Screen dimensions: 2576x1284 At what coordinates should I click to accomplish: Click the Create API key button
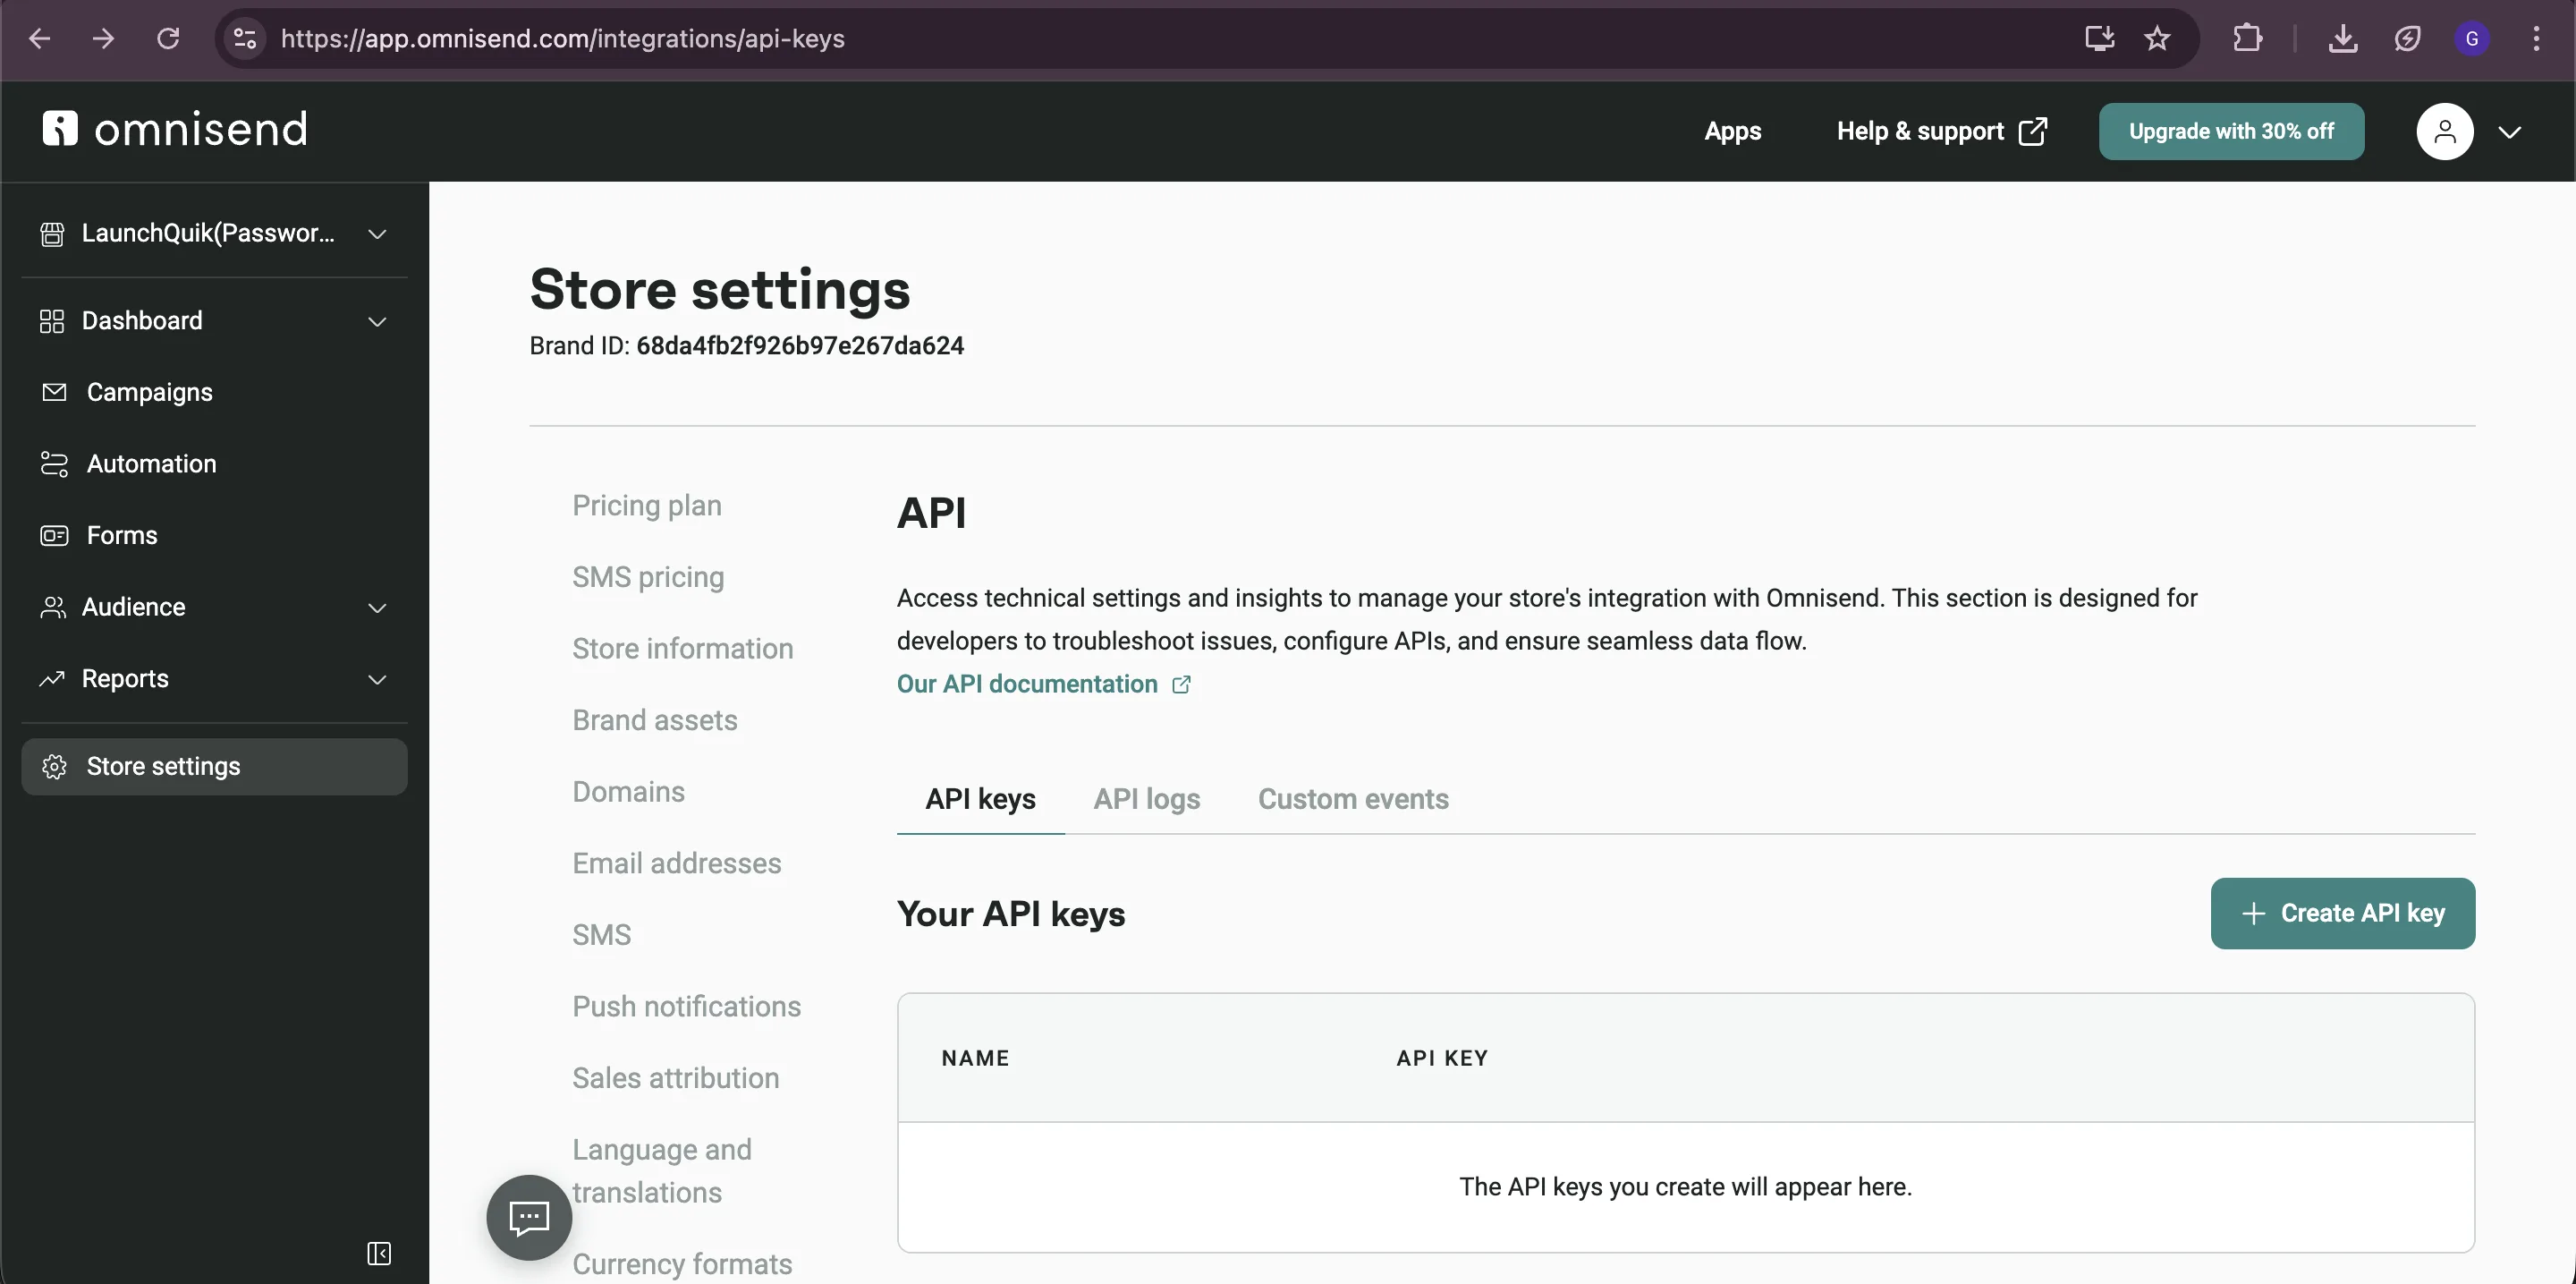[x=2343, y=913]
